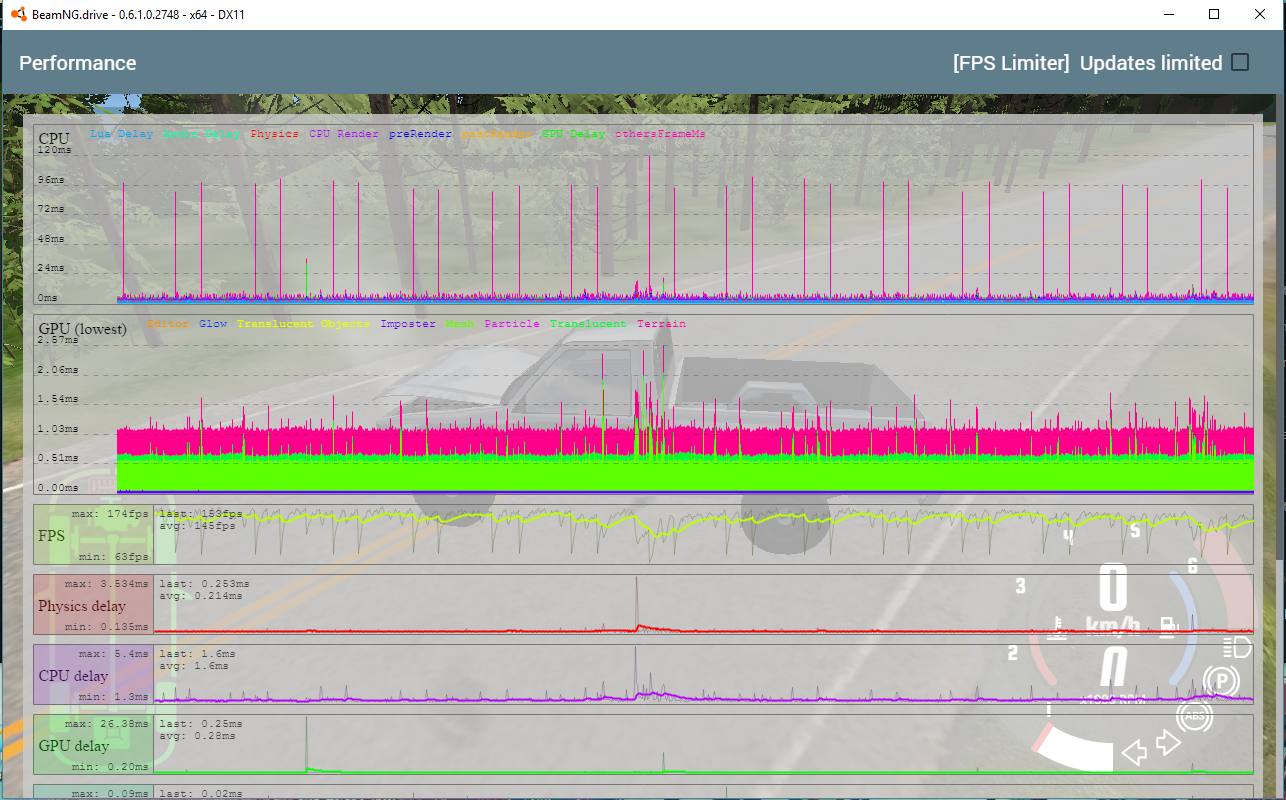Click the Mesh legend label
This screenshot has width=1286, height=800.
pos(460,324)
